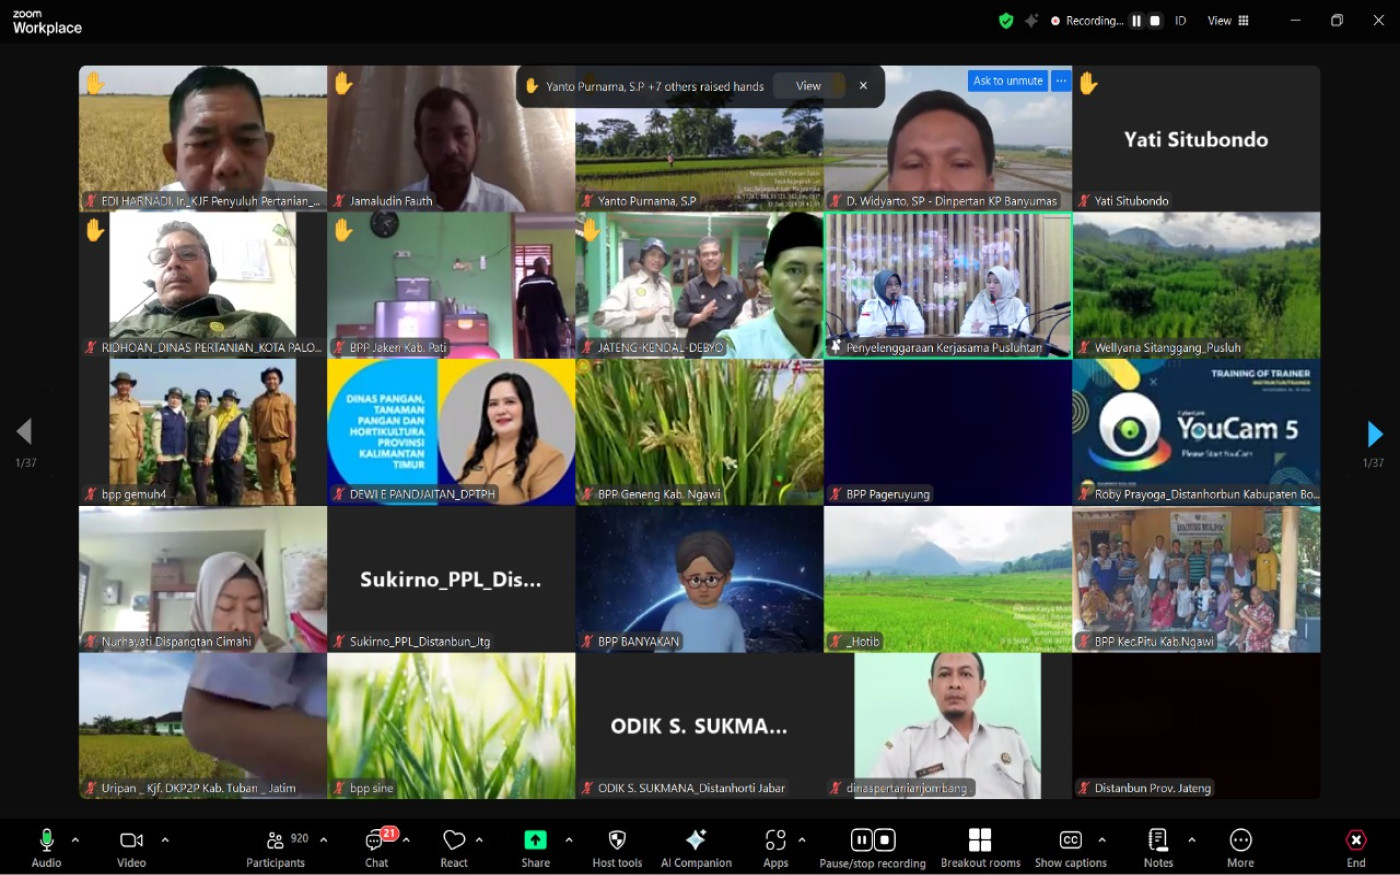The image size is (1400, 875).
Task: Expand share options arrow beside Share
Action: [x=569, y=840]
